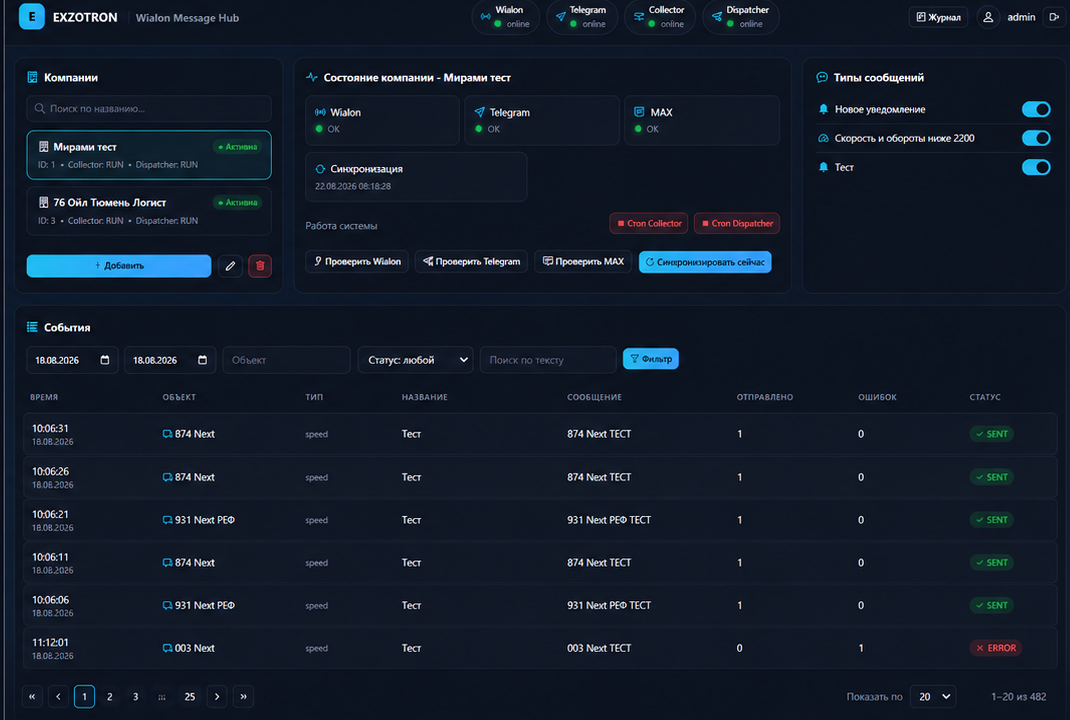Open the Статус: любой dropdown
The width and height of the screenshot is (1070, 720).
click(416, 360)
